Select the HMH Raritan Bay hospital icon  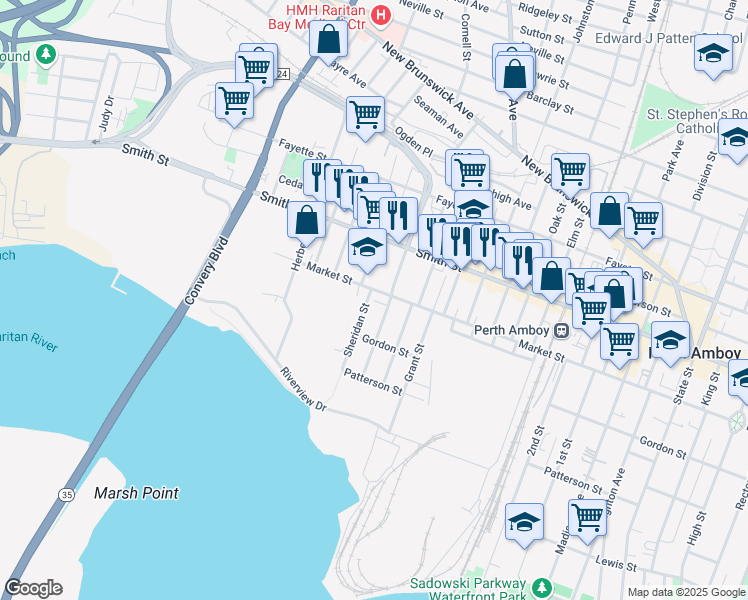click(380, 15)
